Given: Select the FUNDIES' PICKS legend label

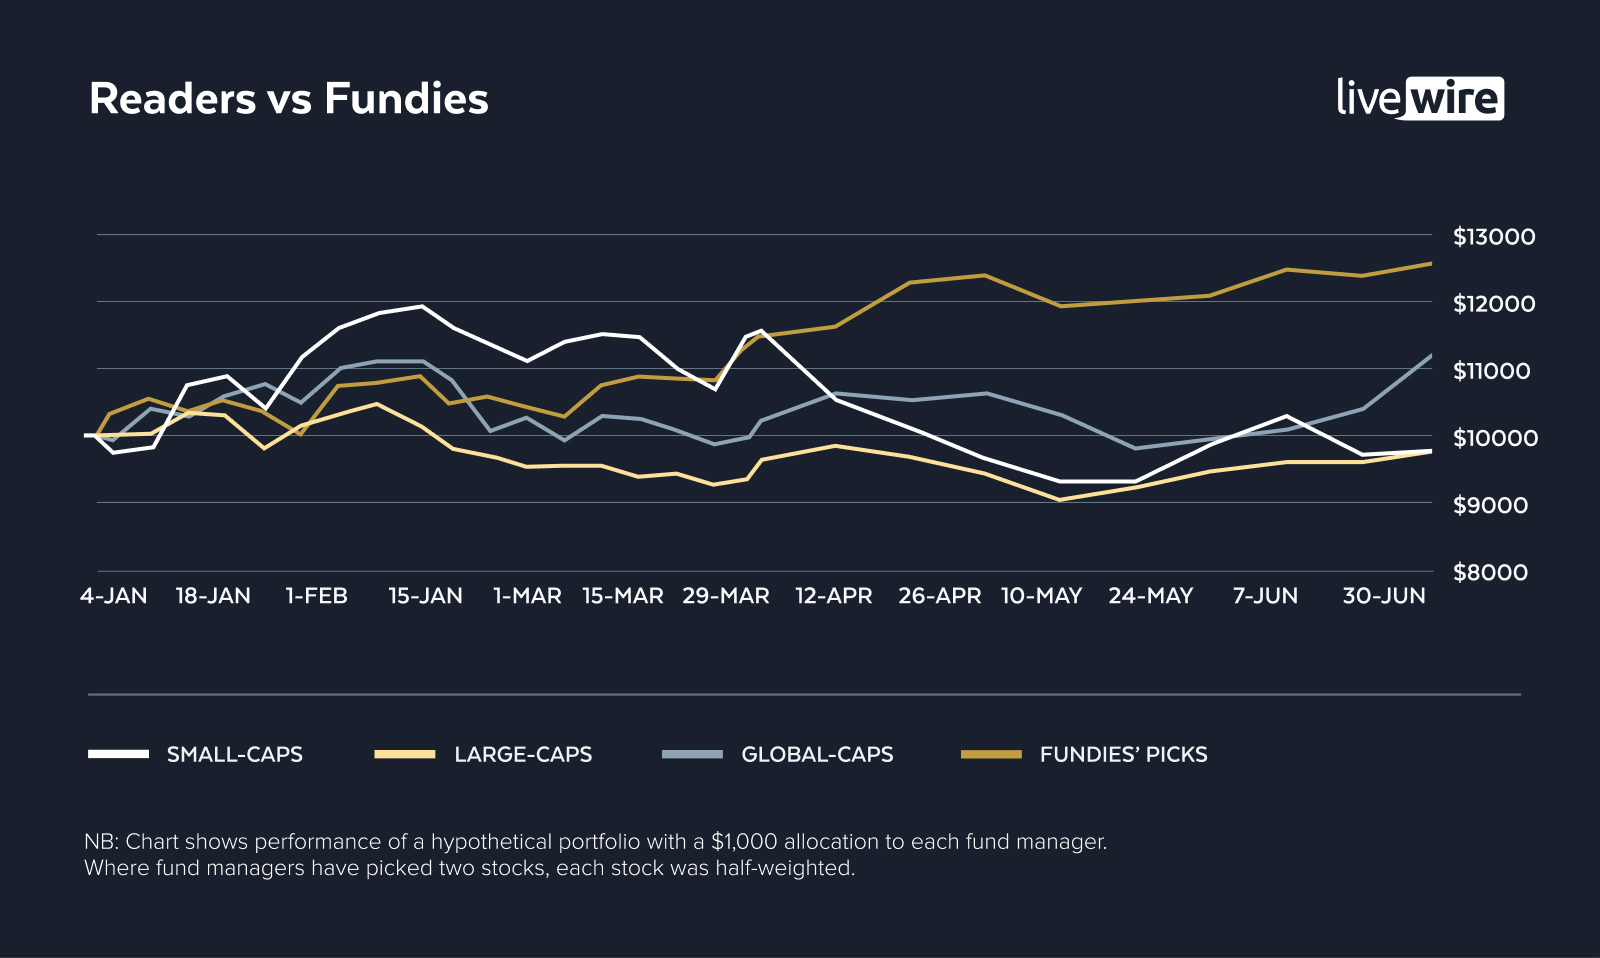Looking at the screenshot, I should 1123,755.
